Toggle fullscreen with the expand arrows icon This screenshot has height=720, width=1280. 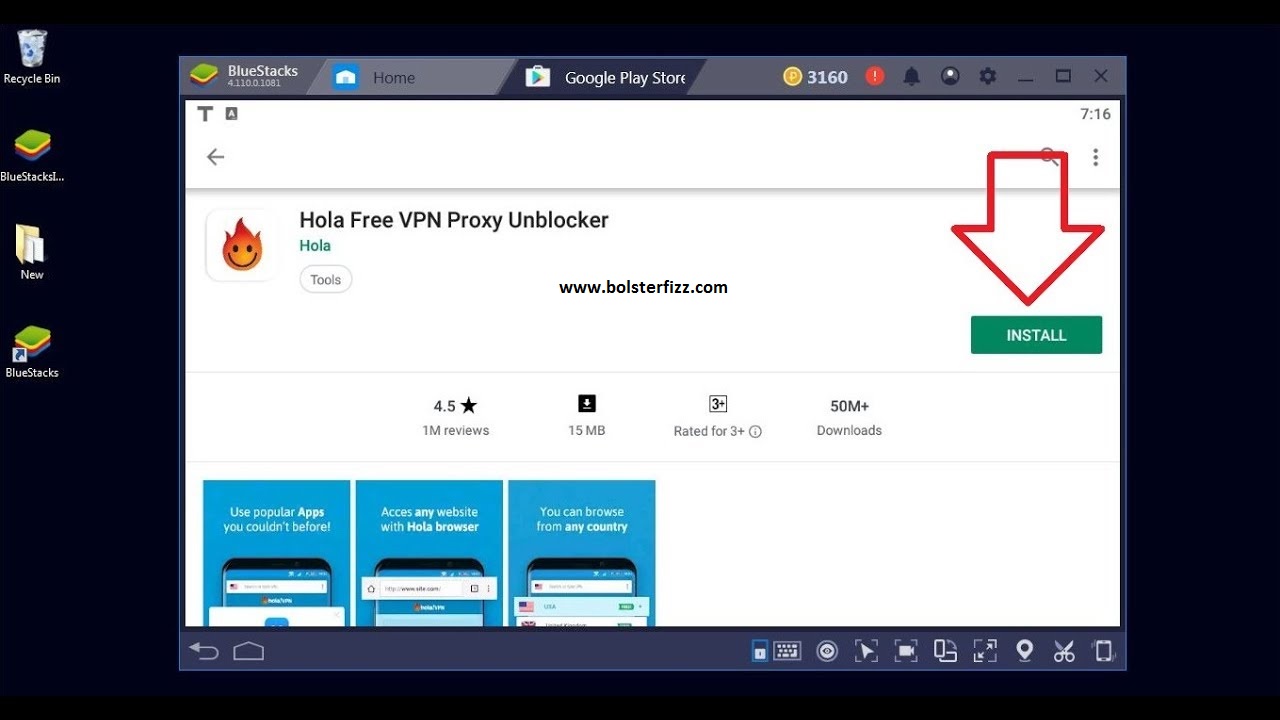[x=985, y=651]
